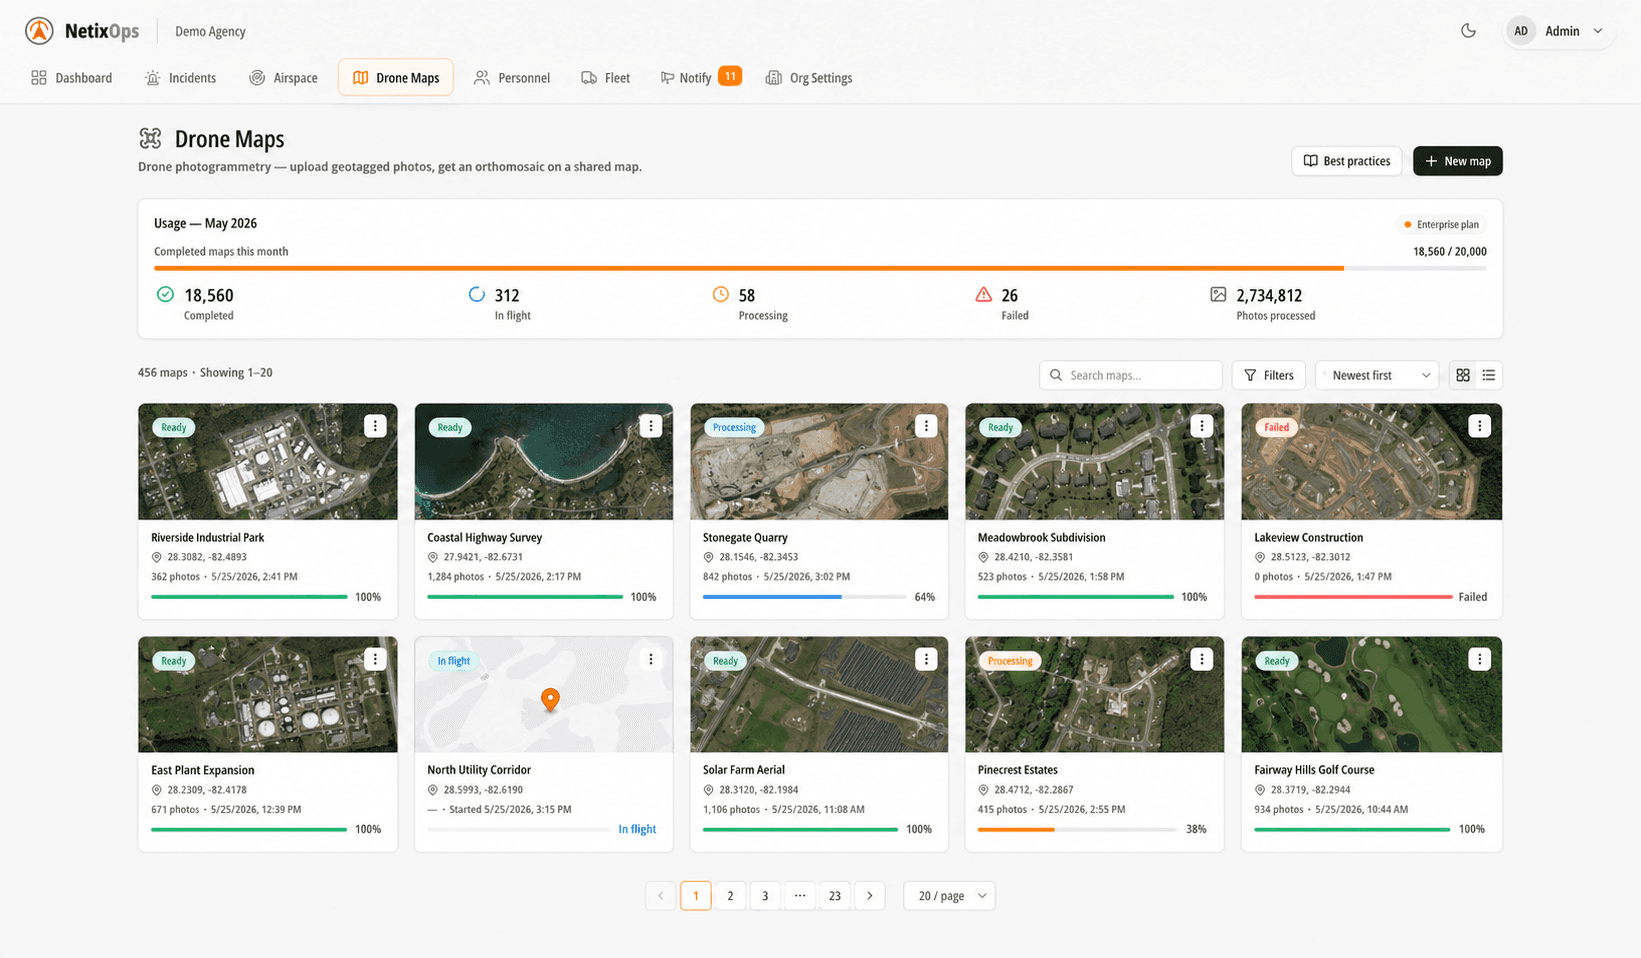
Task: Open options menu on East Plant Expansion card
Action: tap(375, 659)
